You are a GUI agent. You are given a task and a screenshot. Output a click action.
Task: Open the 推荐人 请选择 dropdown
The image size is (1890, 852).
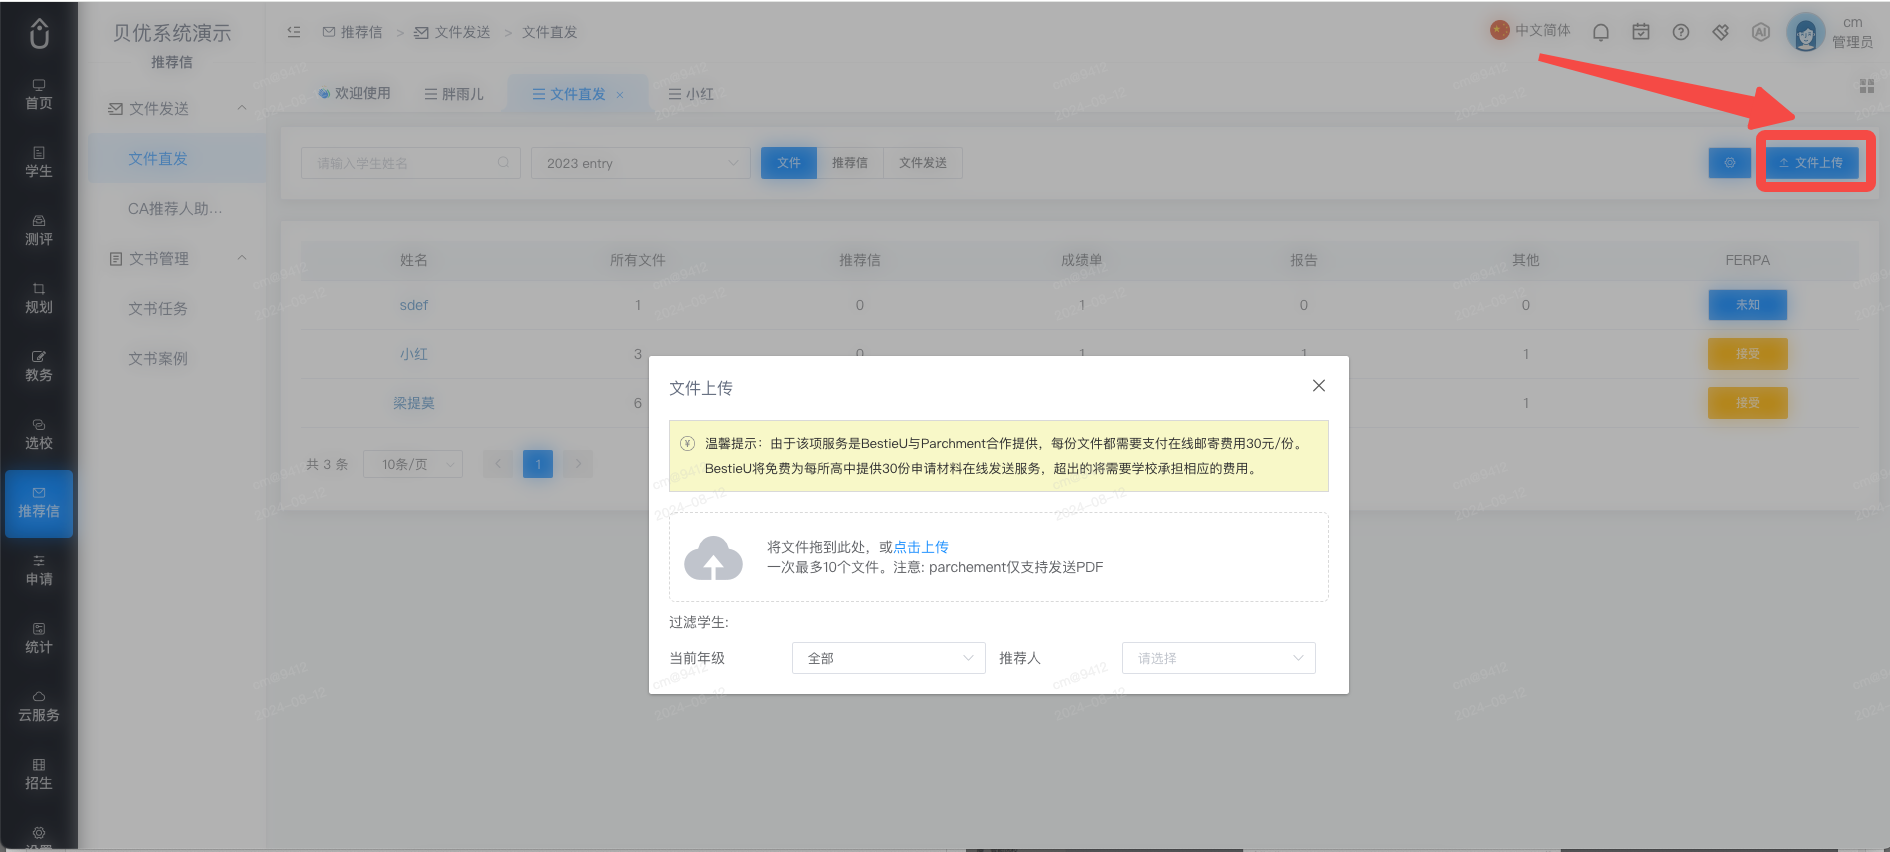(1219, 658)
